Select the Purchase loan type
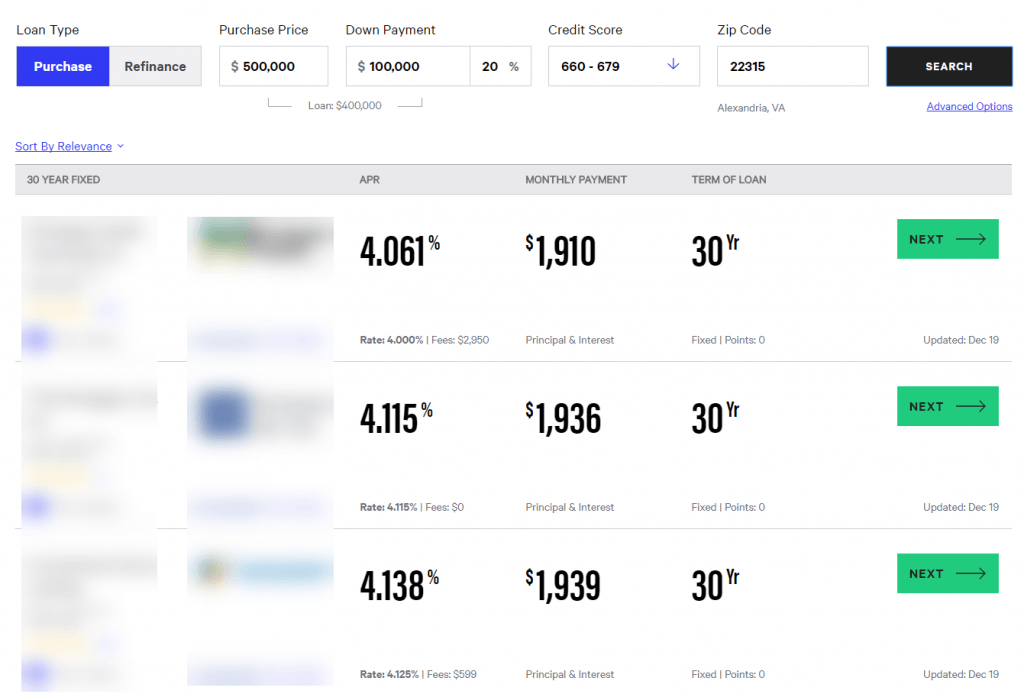This screenshot has height=694, width=1024. point(63,66)
